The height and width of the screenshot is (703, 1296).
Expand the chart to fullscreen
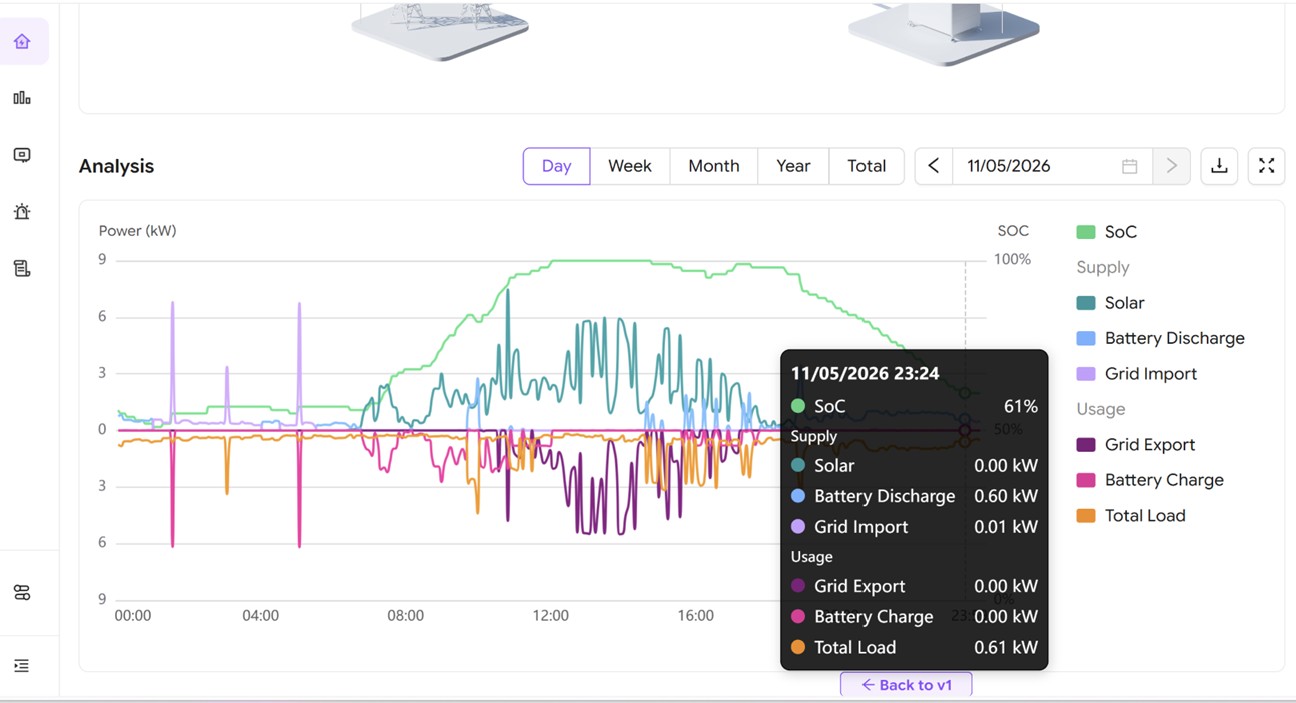coord(1266,166)
